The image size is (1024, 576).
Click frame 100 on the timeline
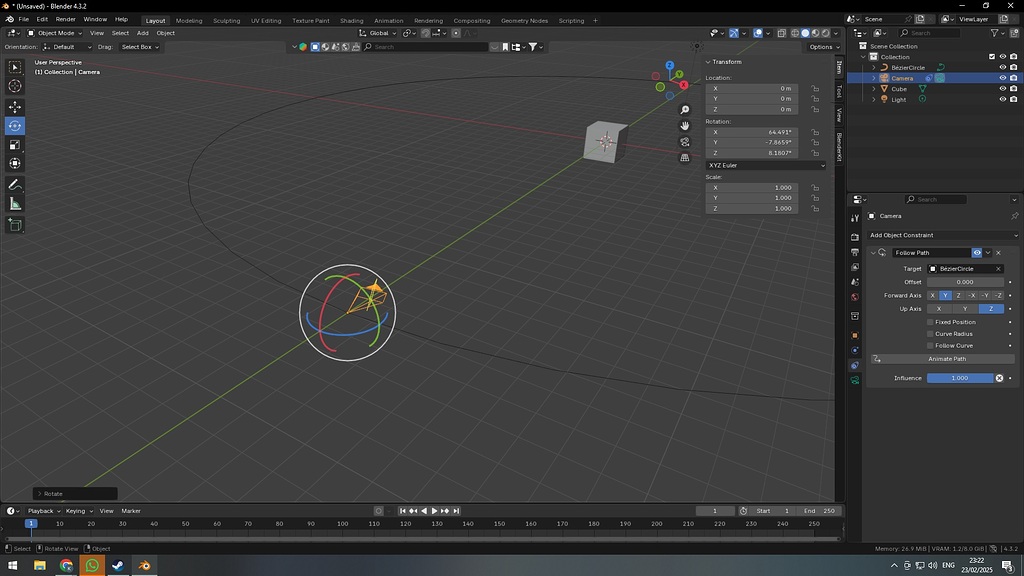click(342, 524)
